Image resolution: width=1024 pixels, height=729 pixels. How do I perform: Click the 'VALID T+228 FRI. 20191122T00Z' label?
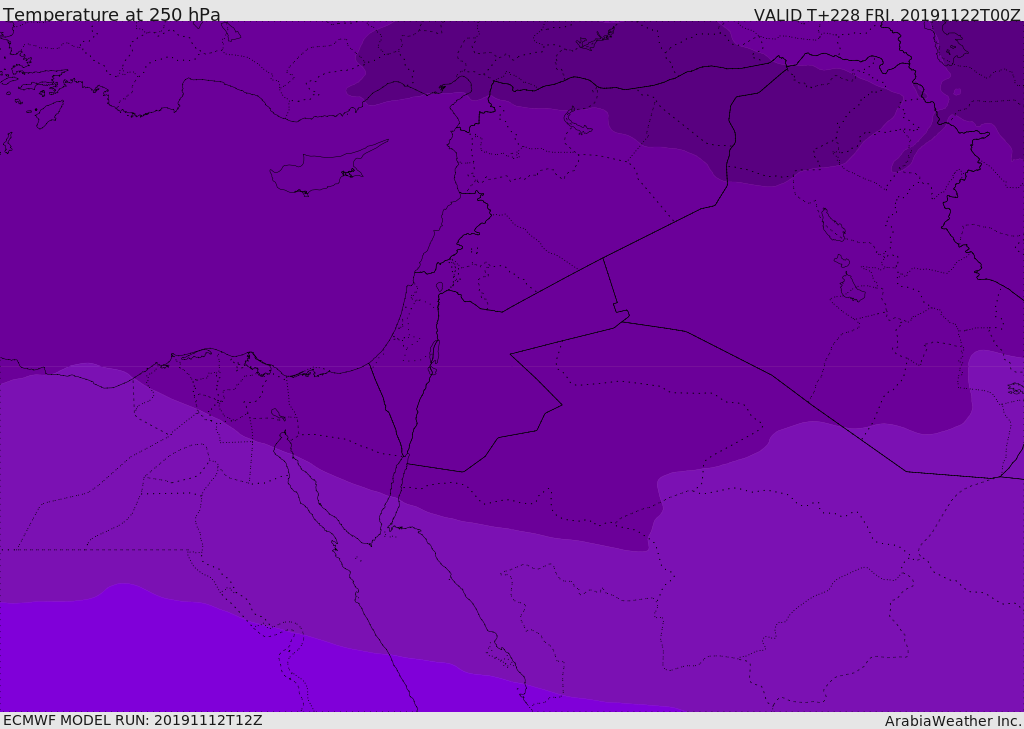(x=887, y=15)
